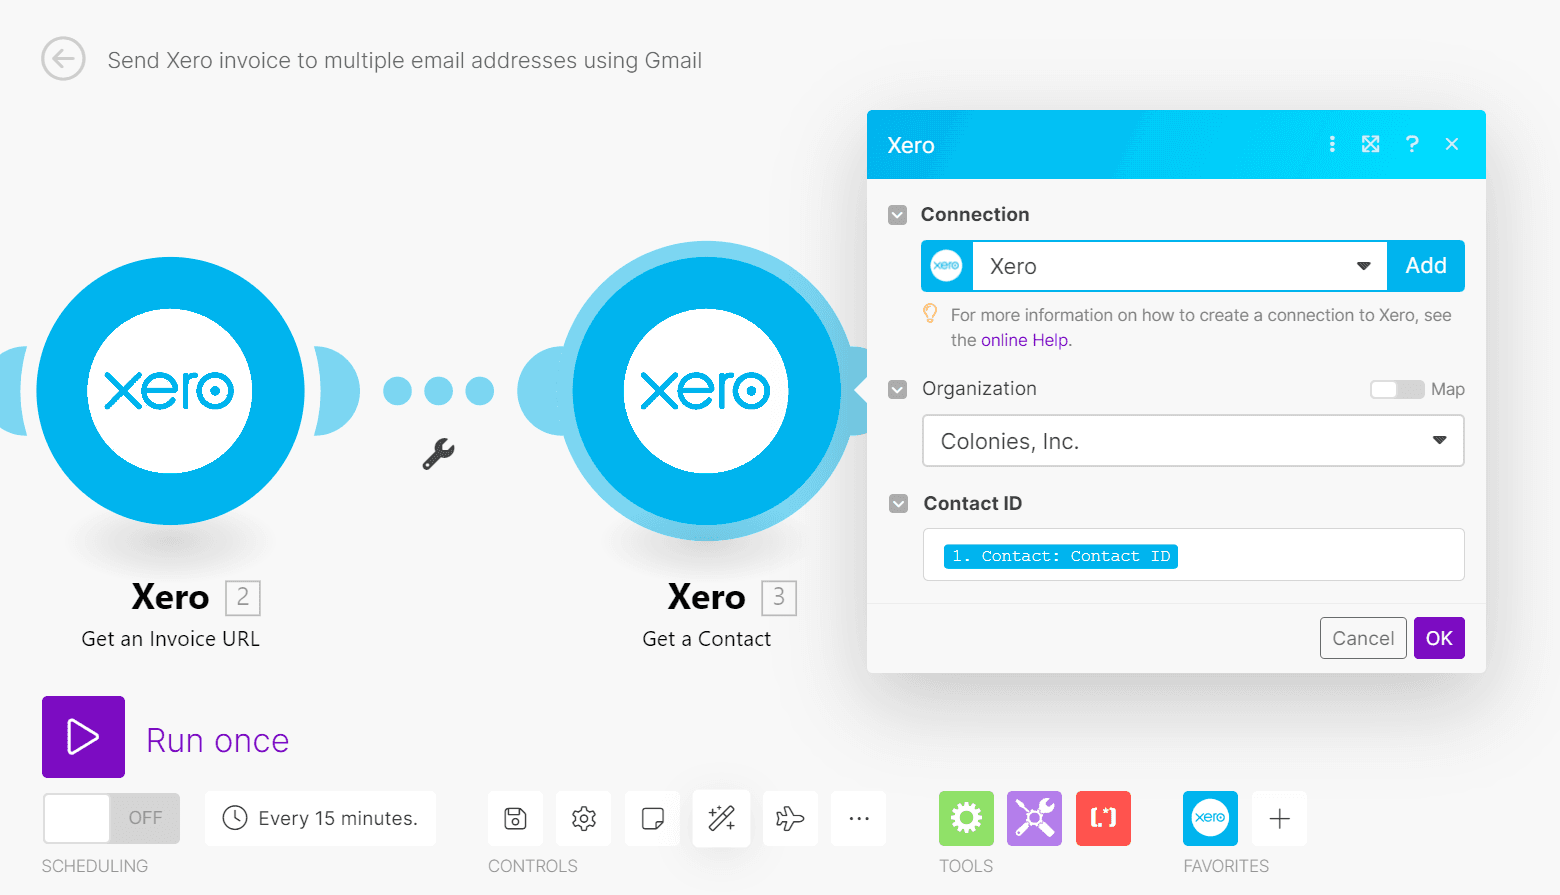Select the red Flow Control icon
The width and height of the screenshot is (1560, 895).
[1103, 818]
